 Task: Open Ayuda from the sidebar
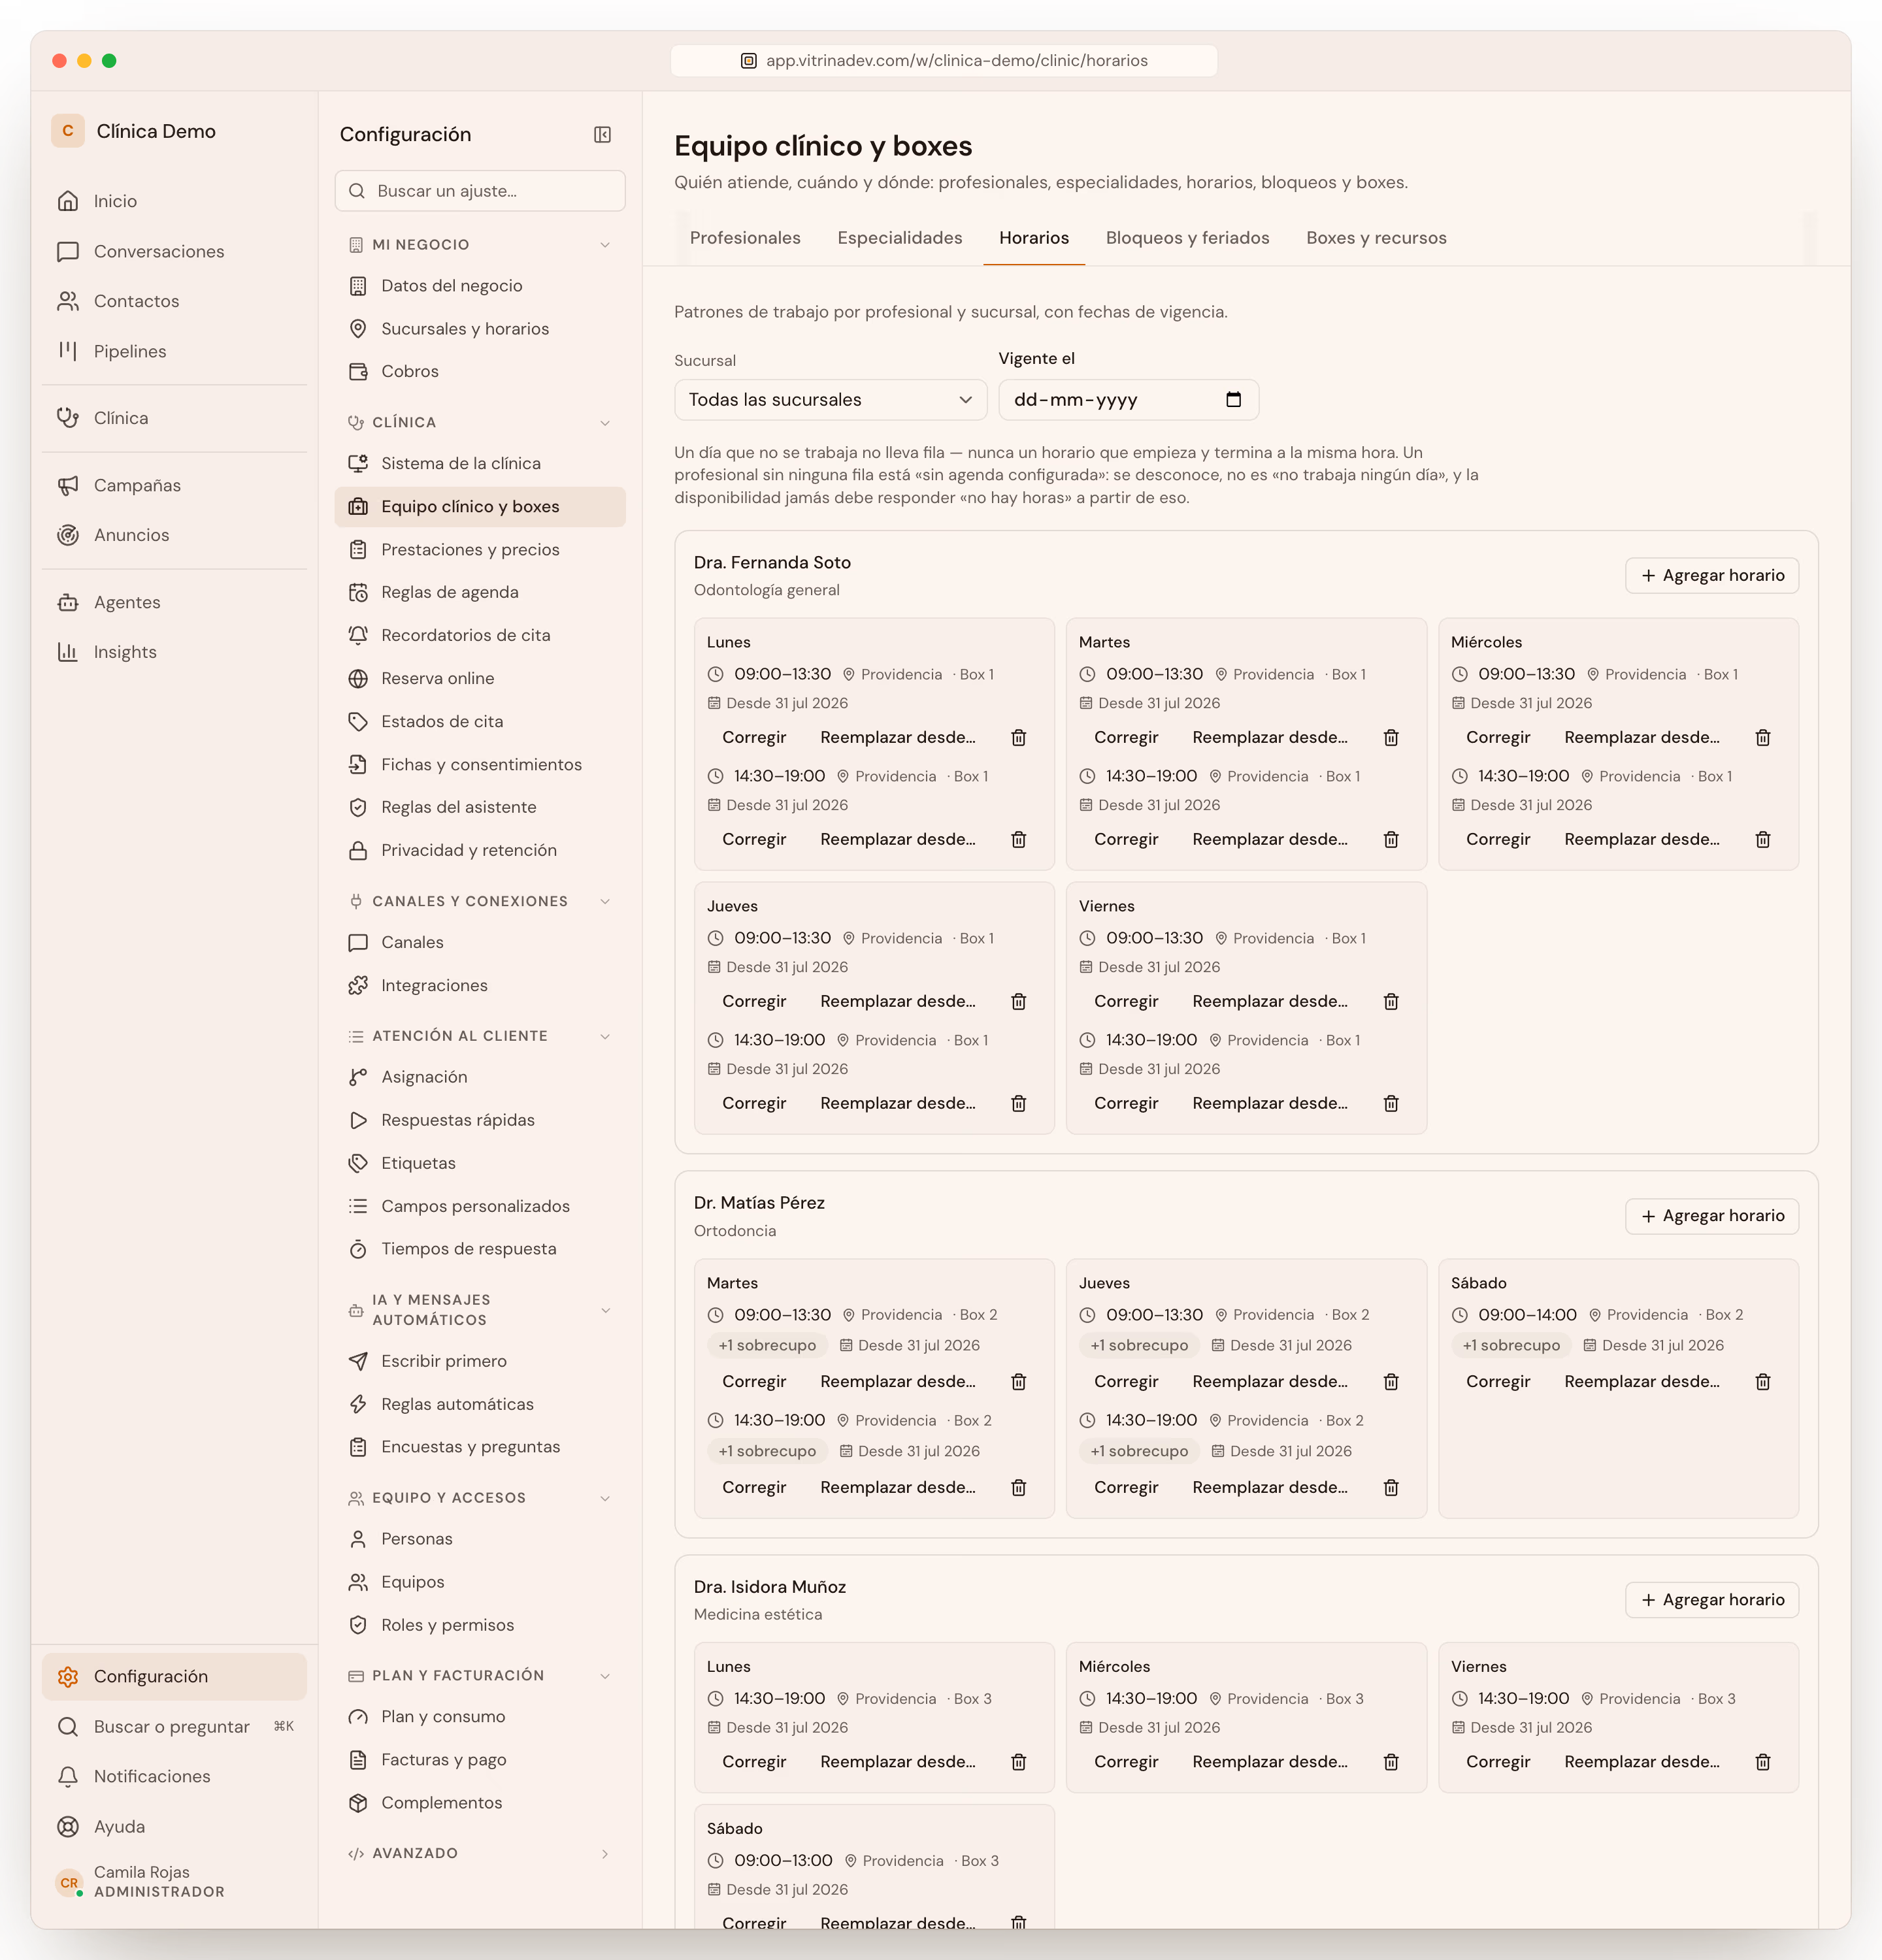[x=174, y=1826]
